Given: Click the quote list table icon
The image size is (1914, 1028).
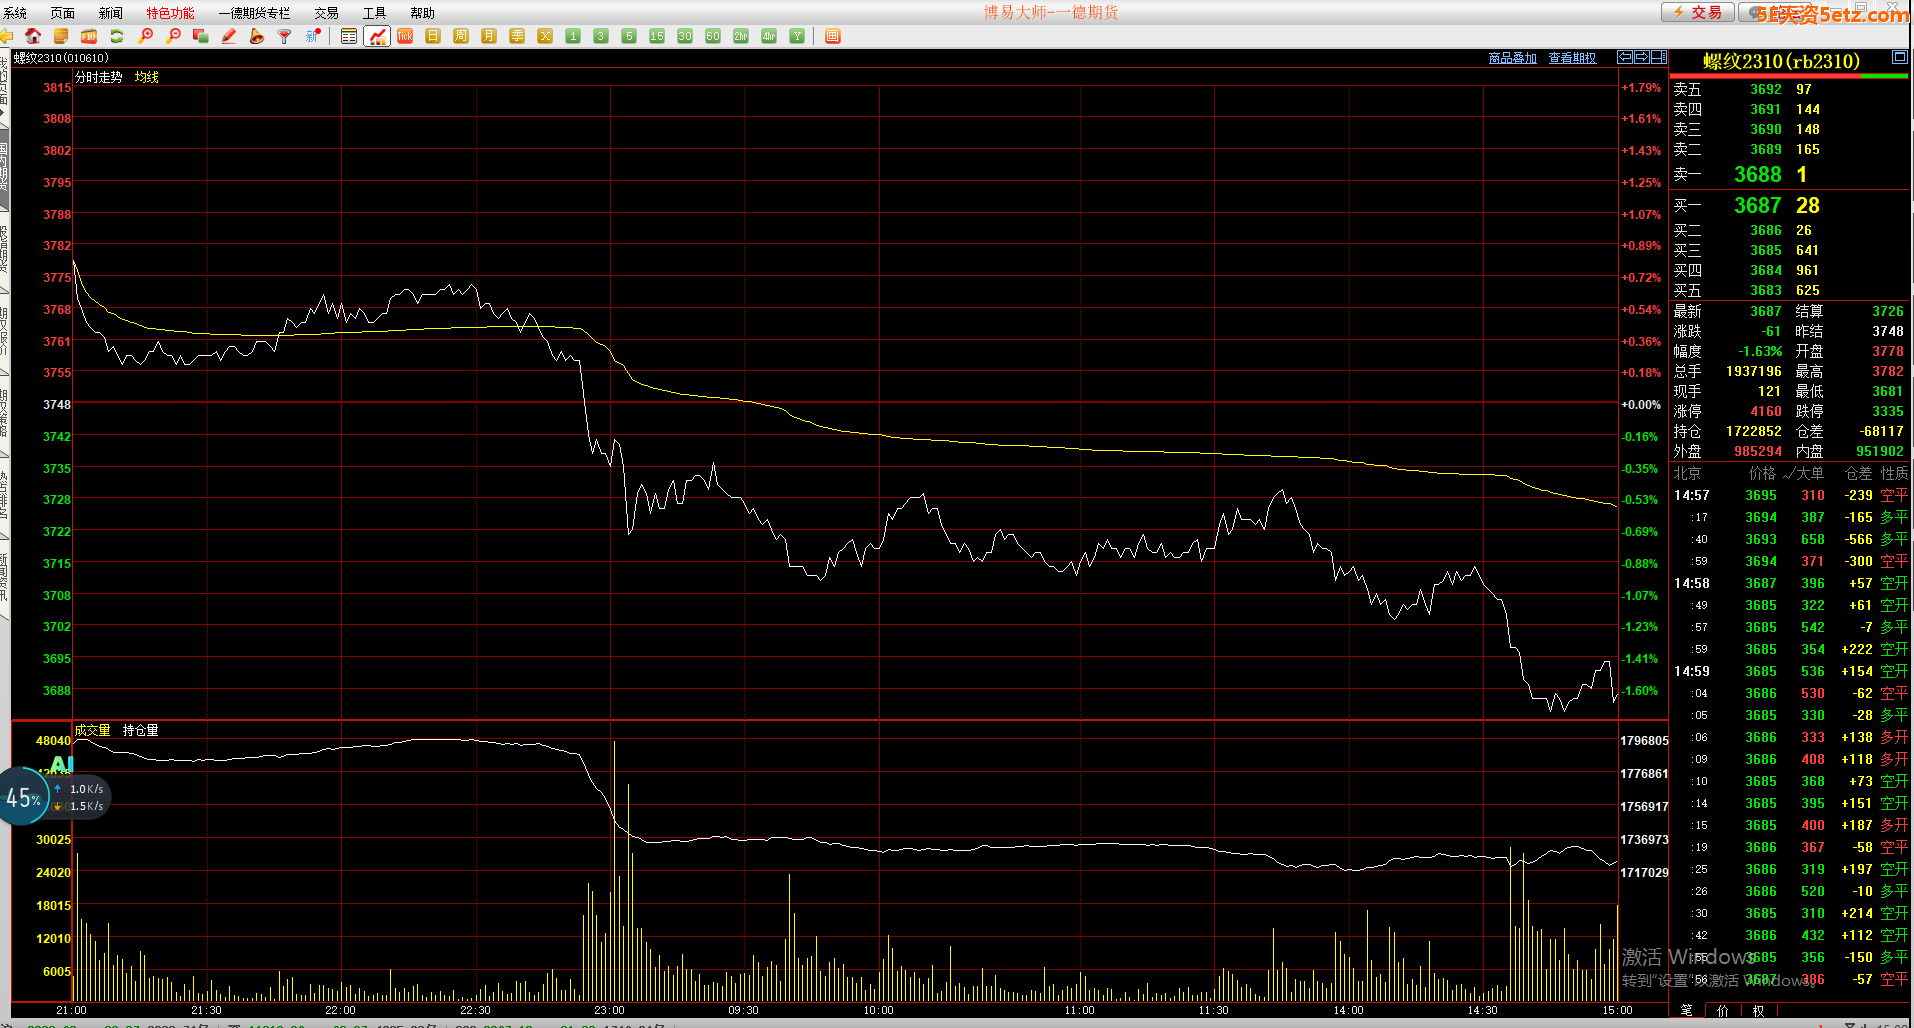Looking at the screenshot, I should pos(349,36).
